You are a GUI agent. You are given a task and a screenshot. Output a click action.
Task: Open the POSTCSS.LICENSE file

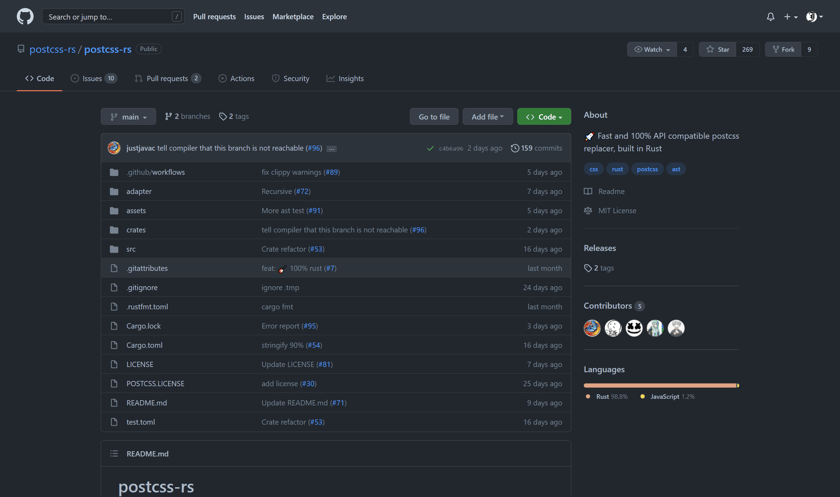coord(155,383)
